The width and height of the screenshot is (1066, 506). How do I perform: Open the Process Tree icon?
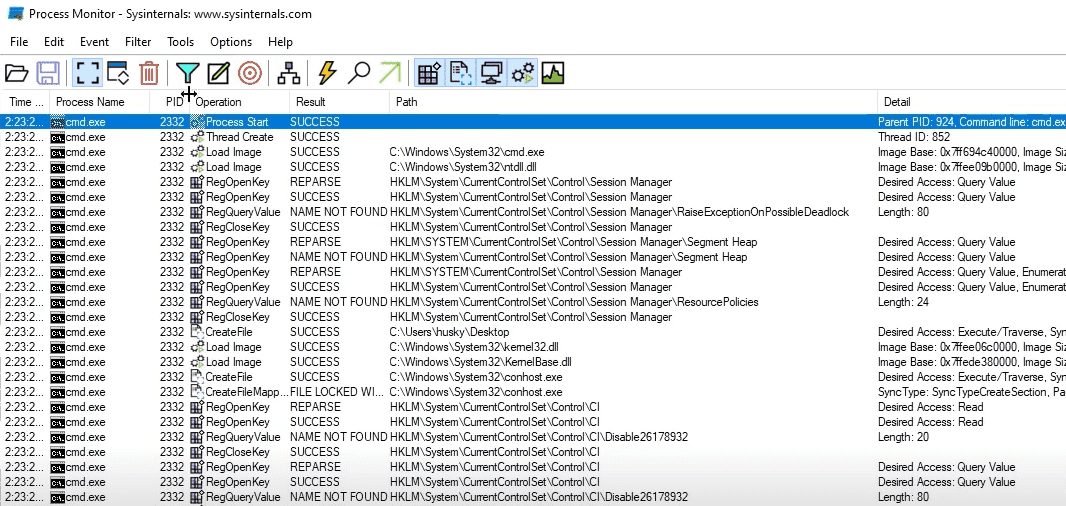coord(289,73)
